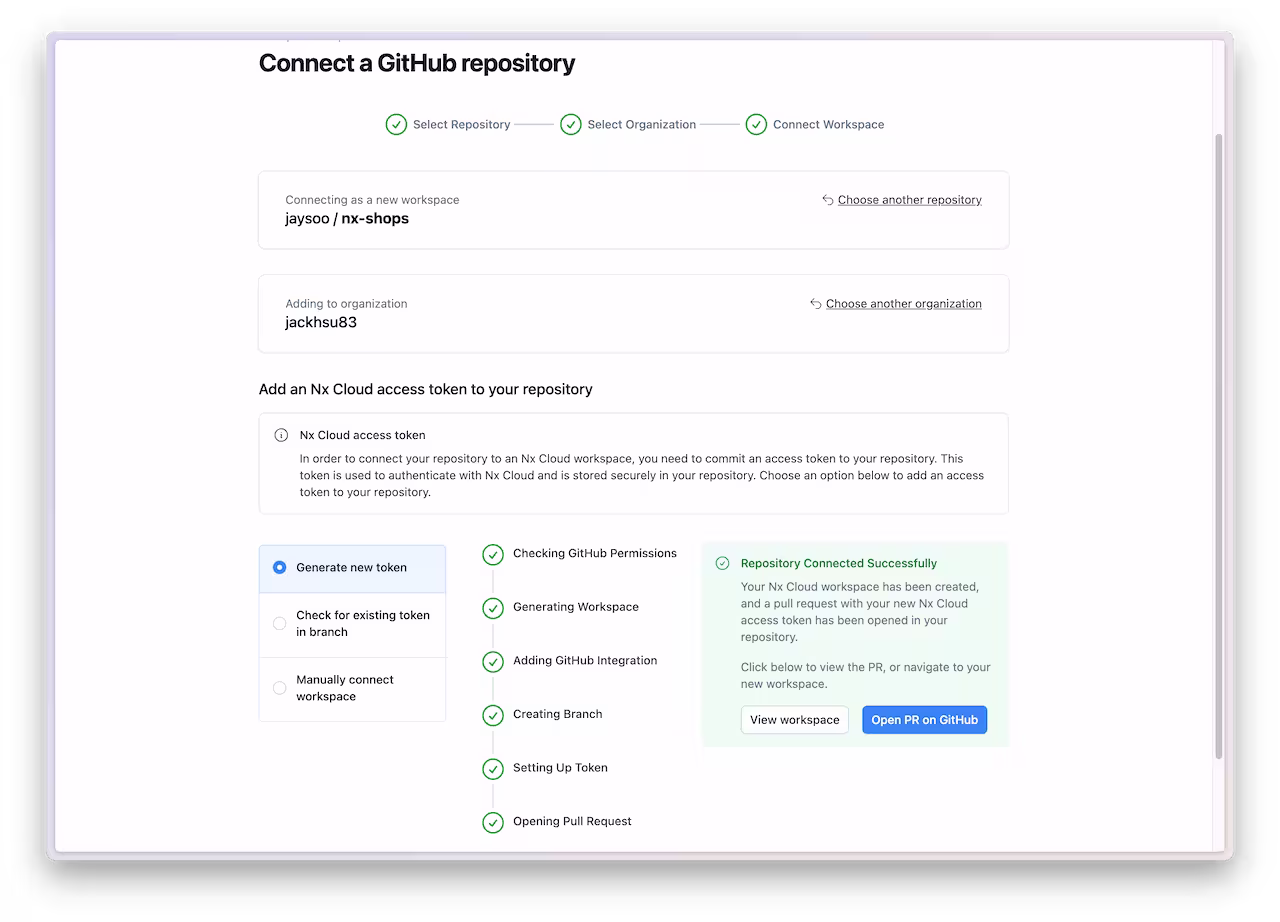Screen dimensions: 1280x922
Task: Click the Creating Branch check icon
Action: pyautogui.click(x=493, y=715)
